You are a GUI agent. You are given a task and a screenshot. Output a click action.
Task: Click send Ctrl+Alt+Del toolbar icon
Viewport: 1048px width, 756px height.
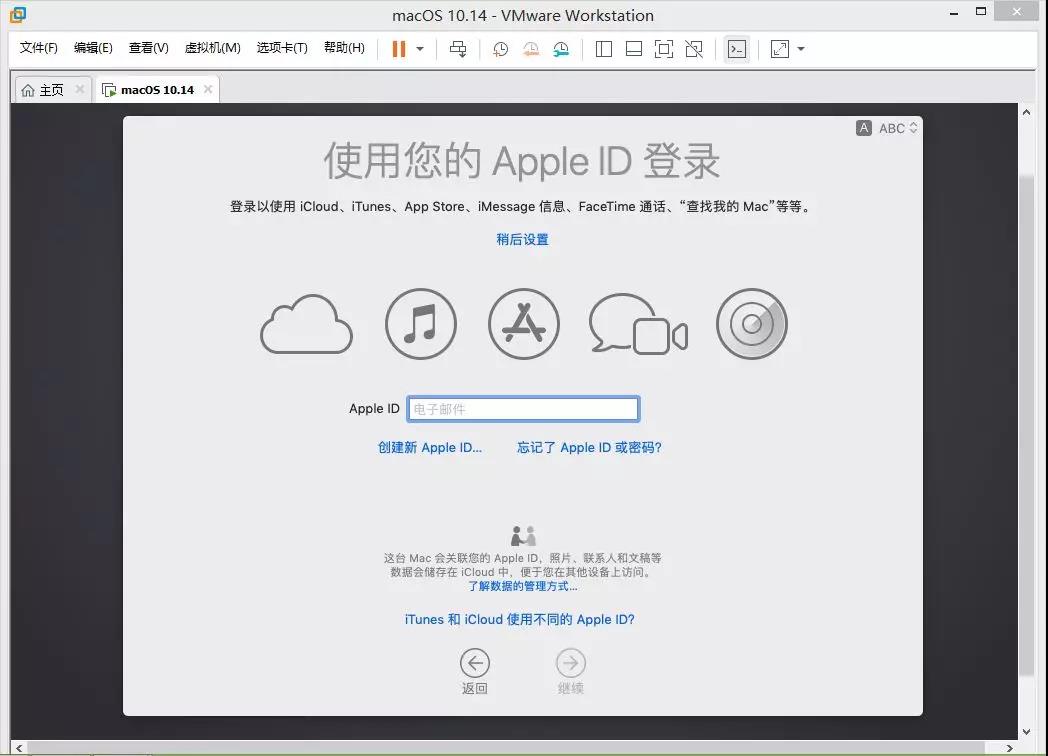pos(458,49)
